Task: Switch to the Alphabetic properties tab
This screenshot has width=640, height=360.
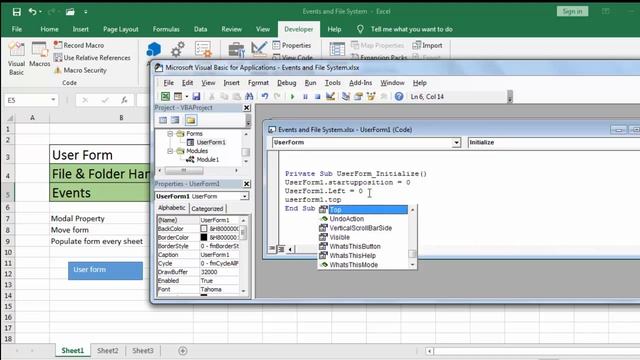Action: coord(172,208)
